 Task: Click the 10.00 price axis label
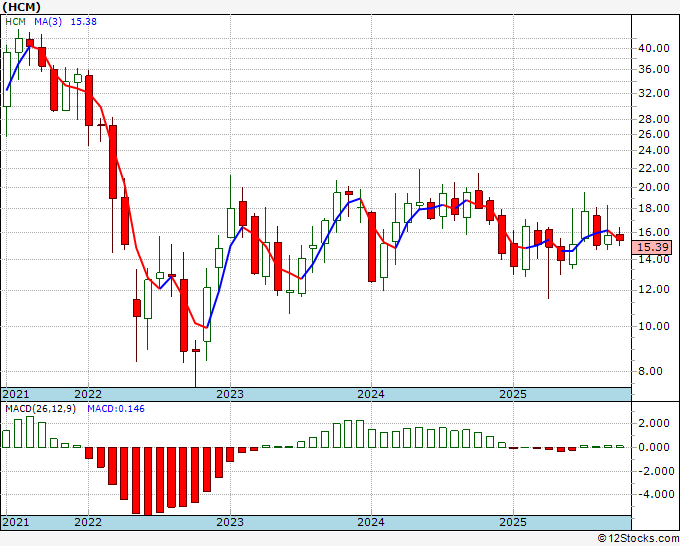pos(654,326)
